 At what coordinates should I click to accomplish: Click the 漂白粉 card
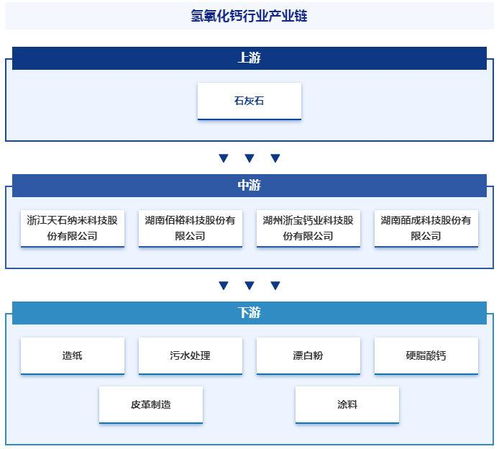click(308, 356)
